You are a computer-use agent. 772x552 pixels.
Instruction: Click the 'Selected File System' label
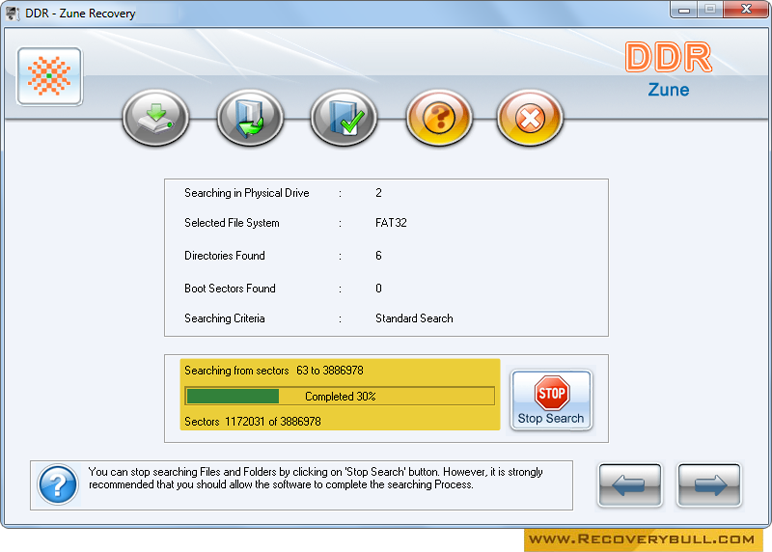tap(232, 223)
